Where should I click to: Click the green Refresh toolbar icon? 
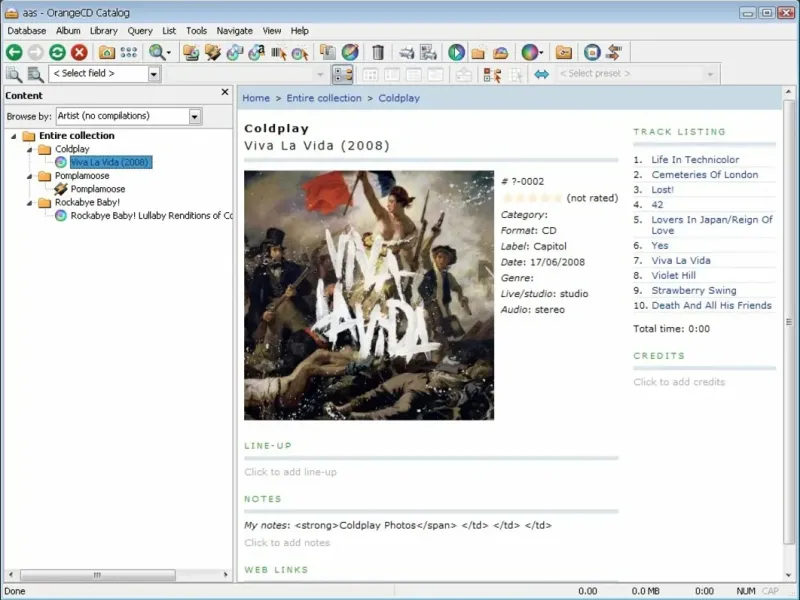[57, 52]
